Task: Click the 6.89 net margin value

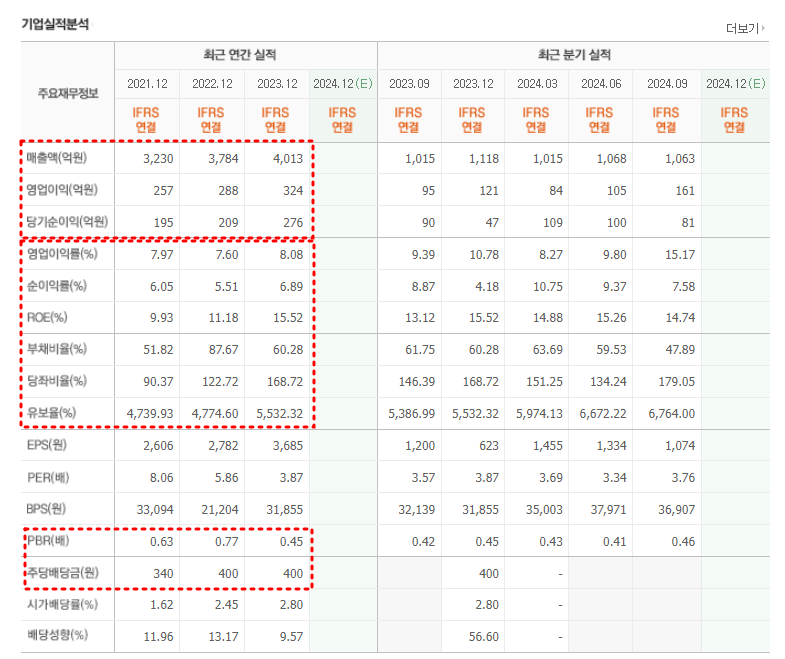Action: (291, 287)
